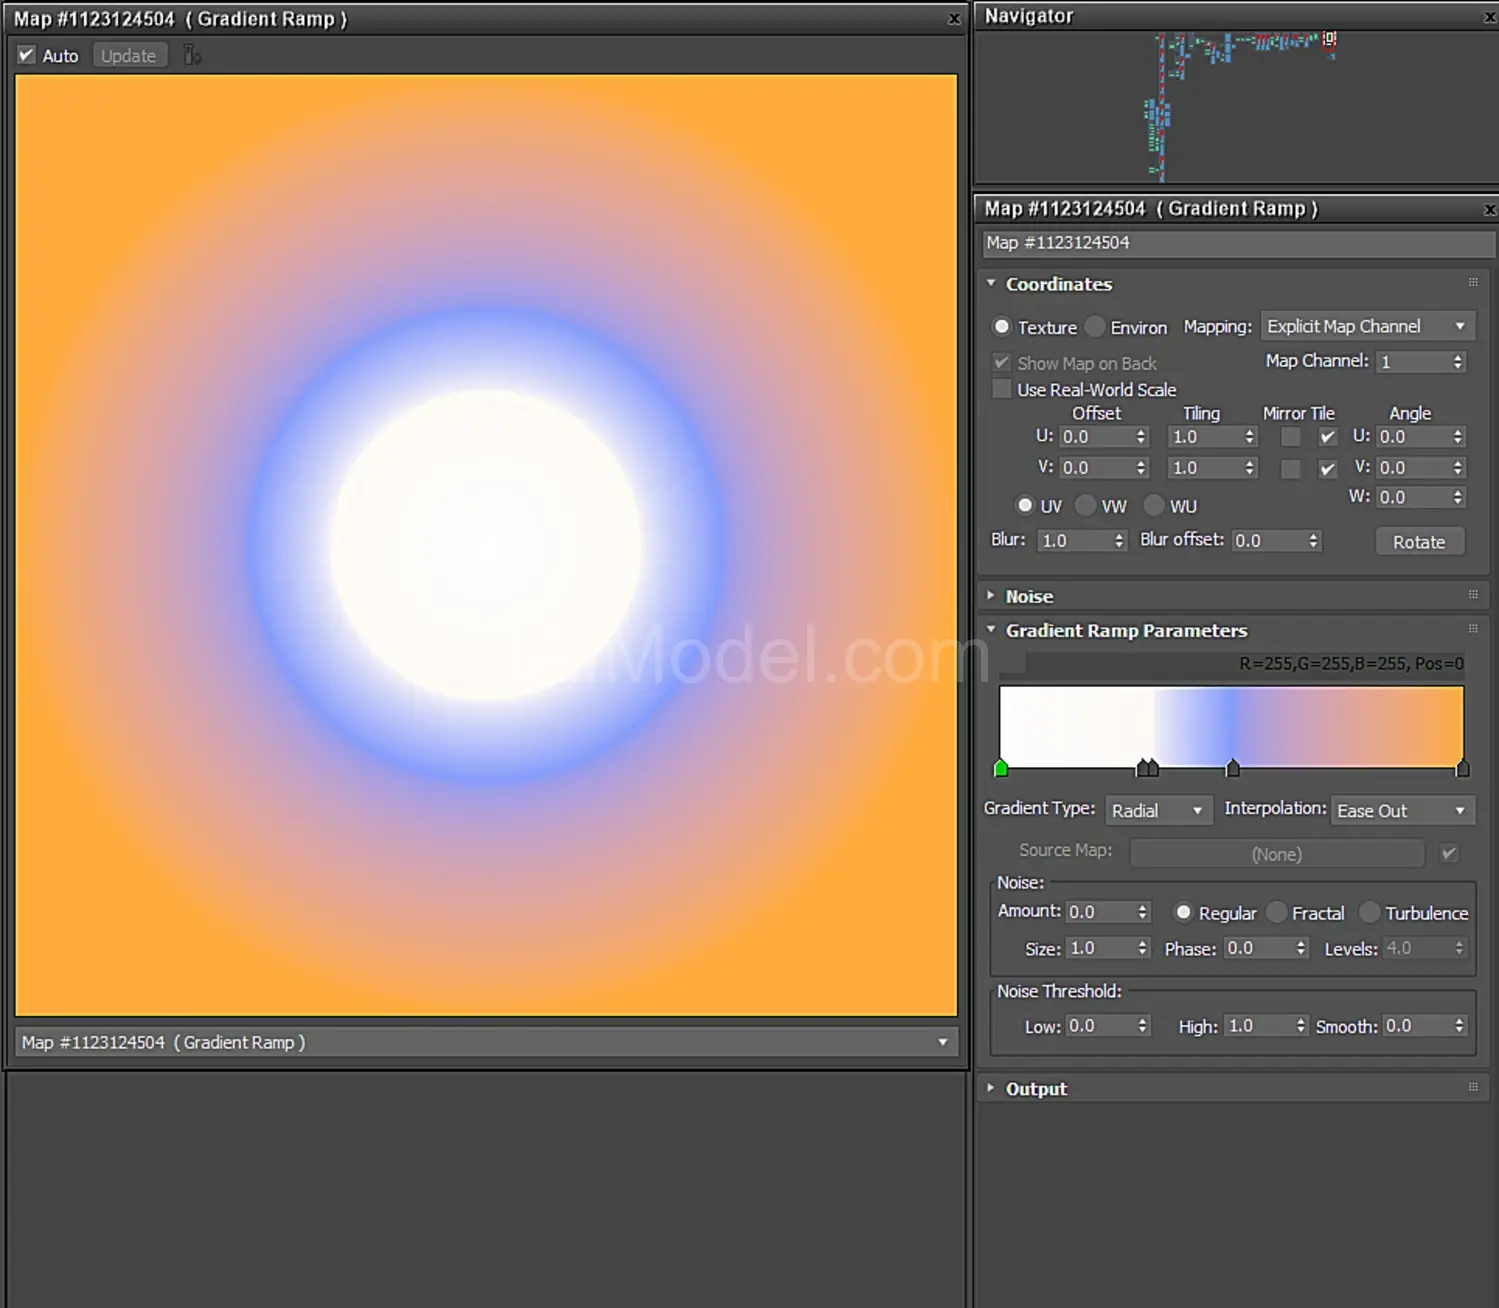Toggle Show Map on Back checkbox
Screen dimensions: 1499x1308
1001,362
